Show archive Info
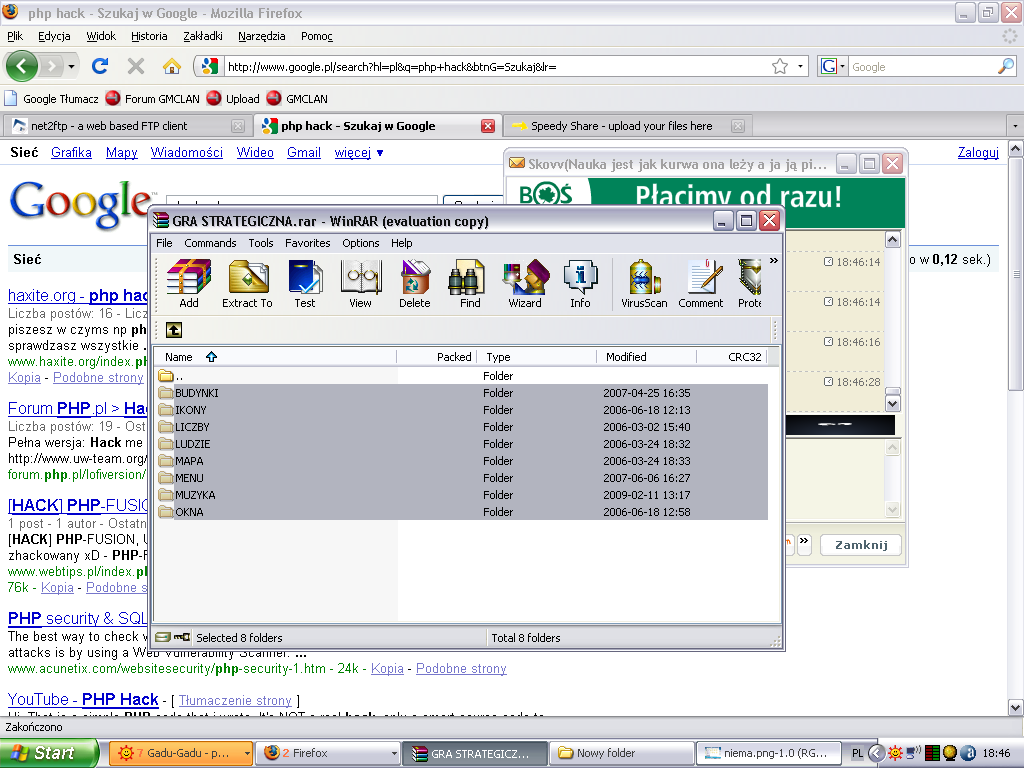Screen dimensions: 1024x768 pyautogui.click(x=580, y=282)
